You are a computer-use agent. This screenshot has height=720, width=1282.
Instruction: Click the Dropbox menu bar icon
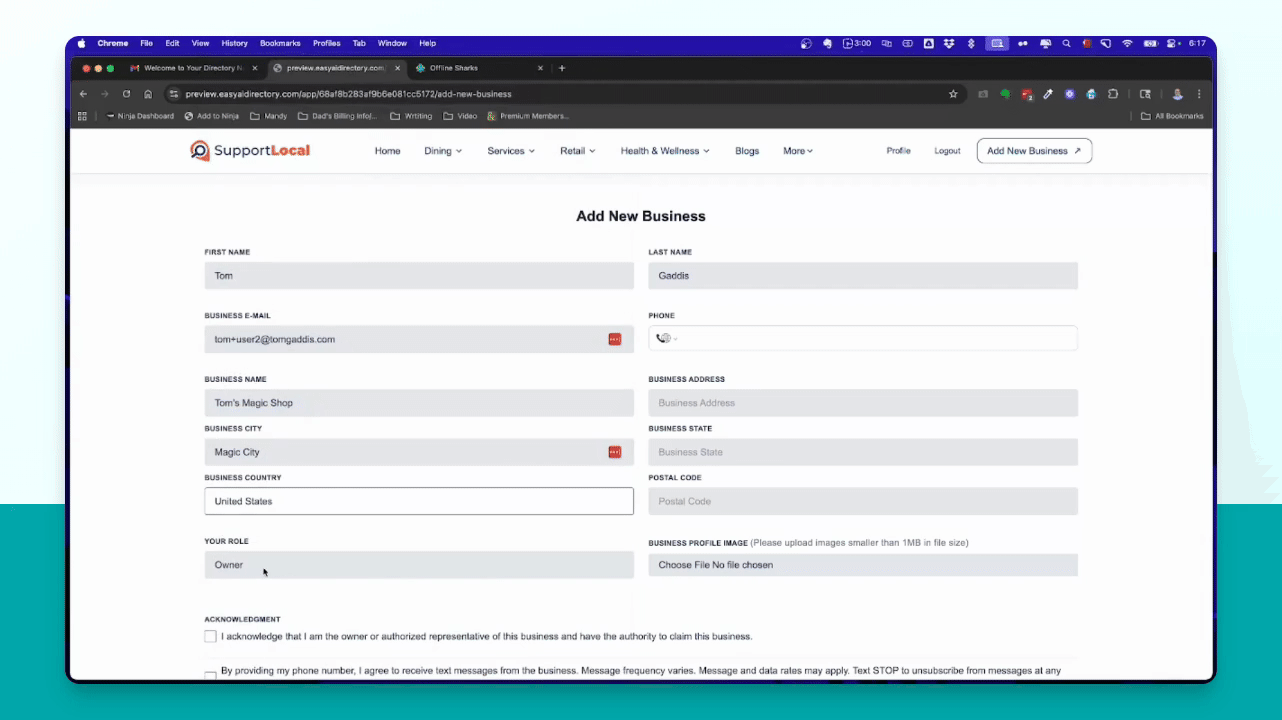click(x=949, y=43)
